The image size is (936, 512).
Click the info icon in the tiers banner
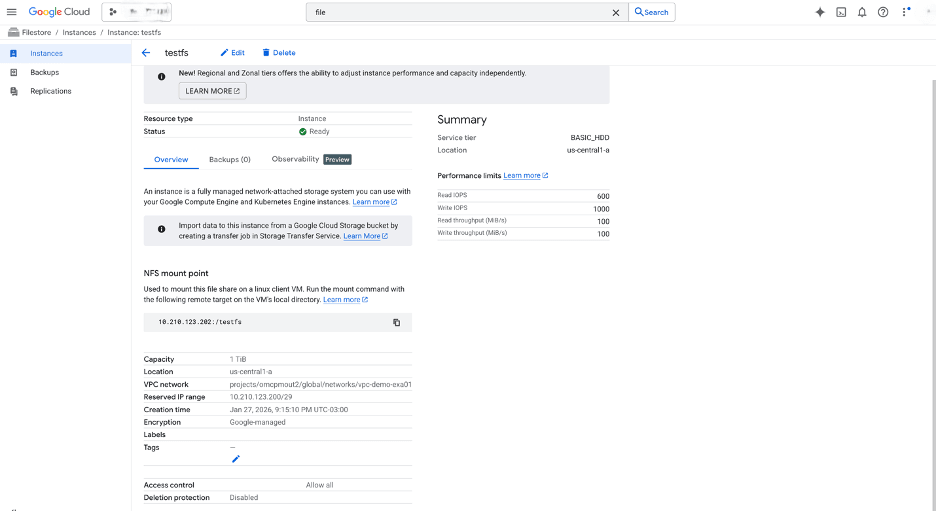click(x=161, y=76)
